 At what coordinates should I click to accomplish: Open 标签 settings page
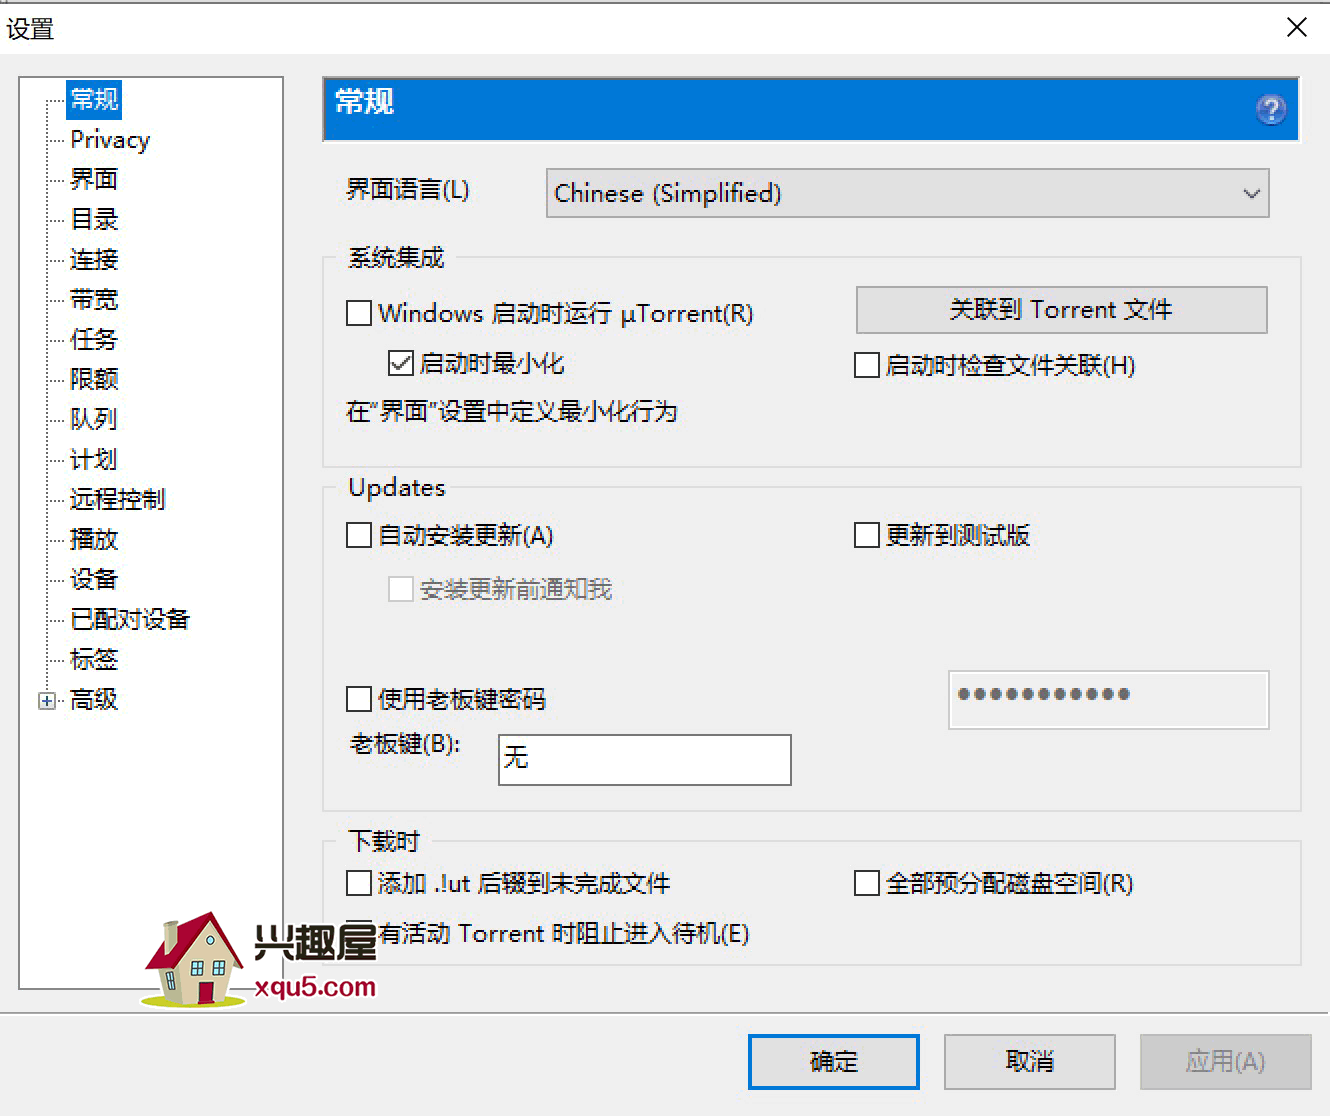[94, 659]
